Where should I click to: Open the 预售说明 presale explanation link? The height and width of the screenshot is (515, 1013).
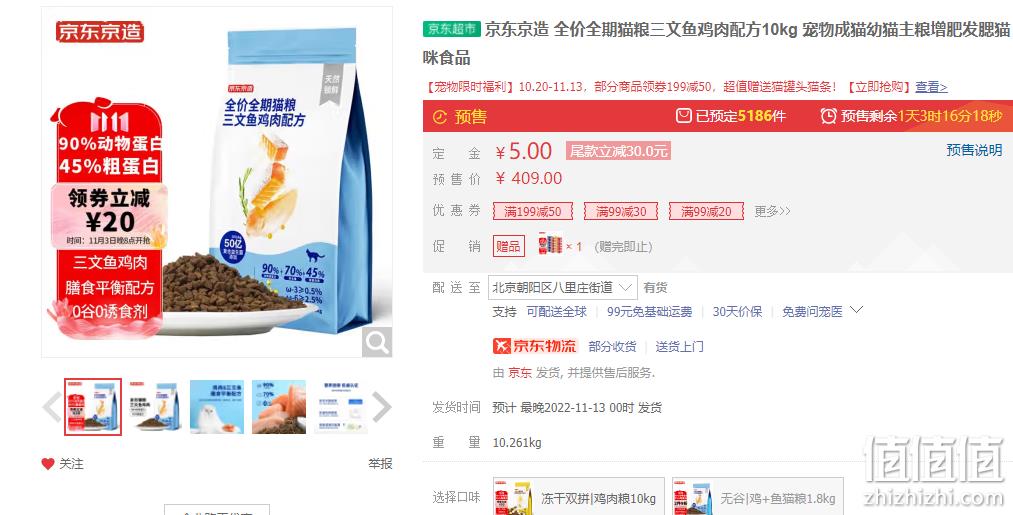pos(974,151)
